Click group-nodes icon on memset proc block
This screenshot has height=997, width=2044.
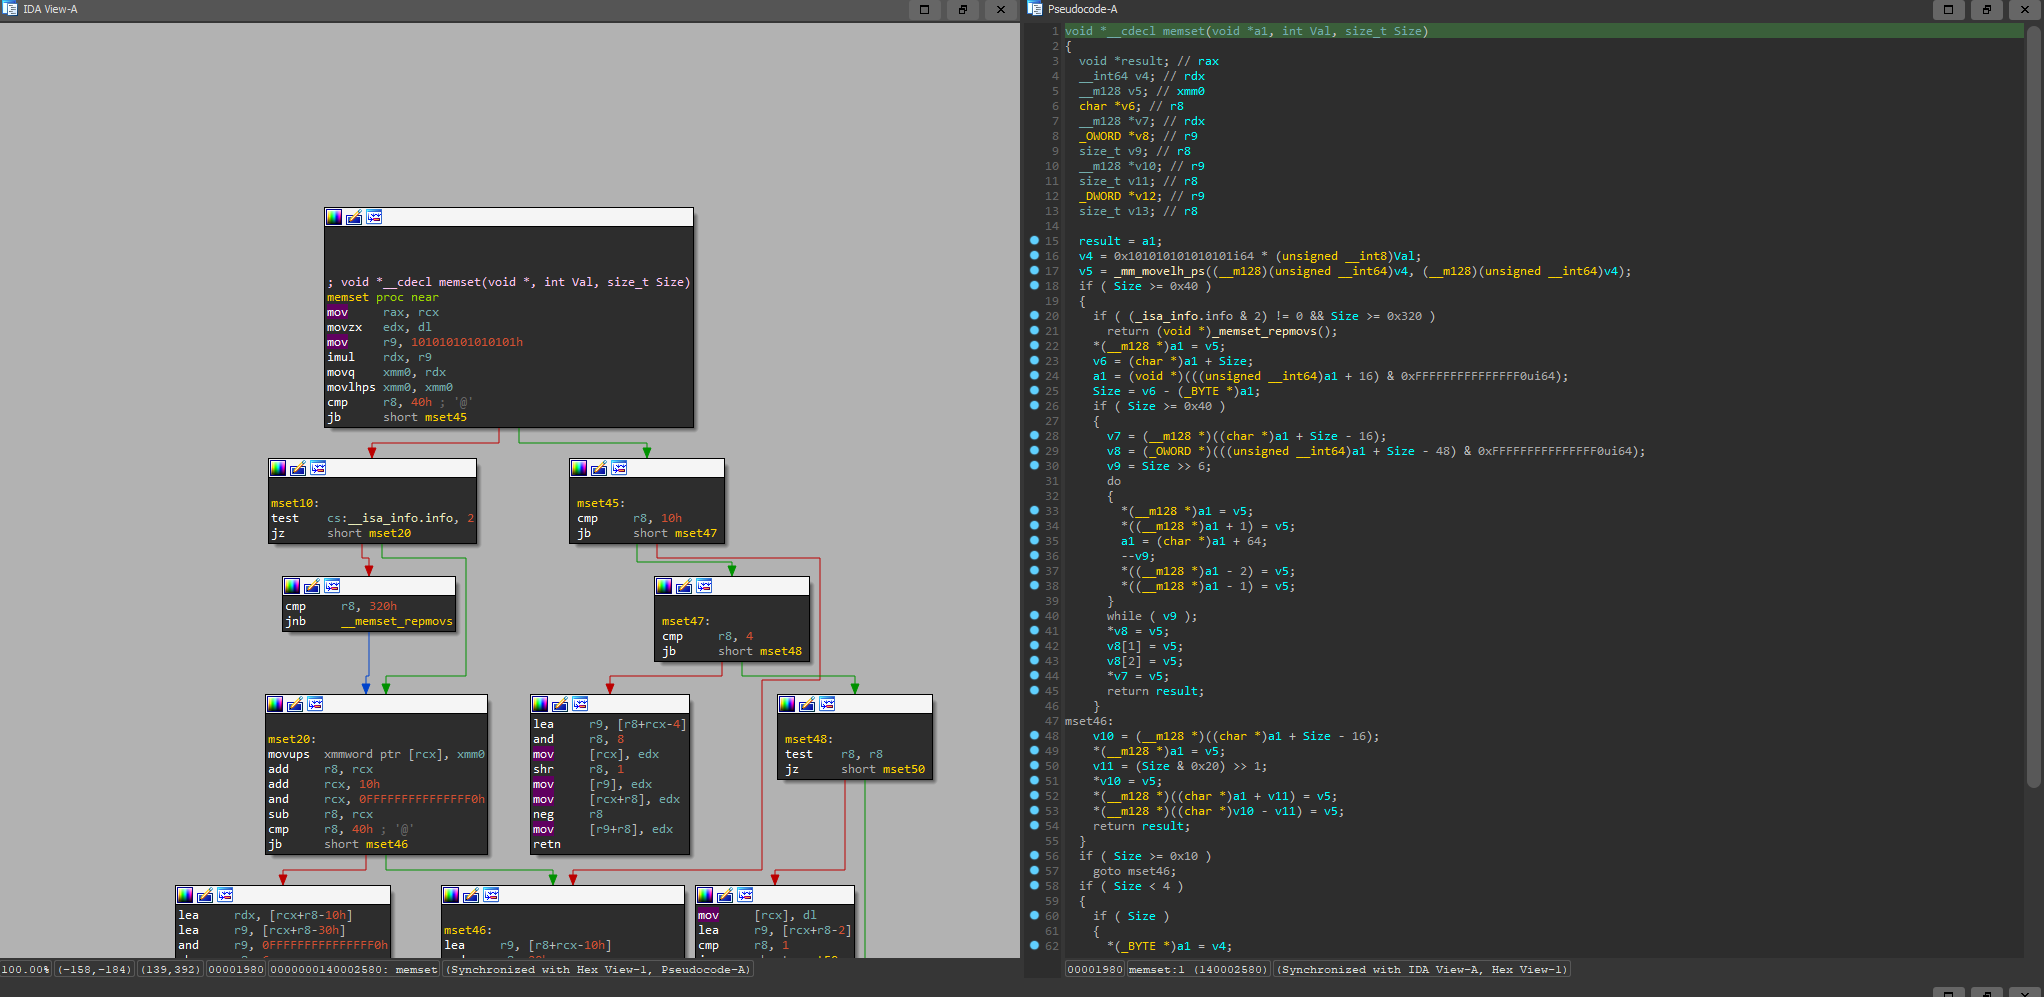pyautogui.click(x=374, y=217)
